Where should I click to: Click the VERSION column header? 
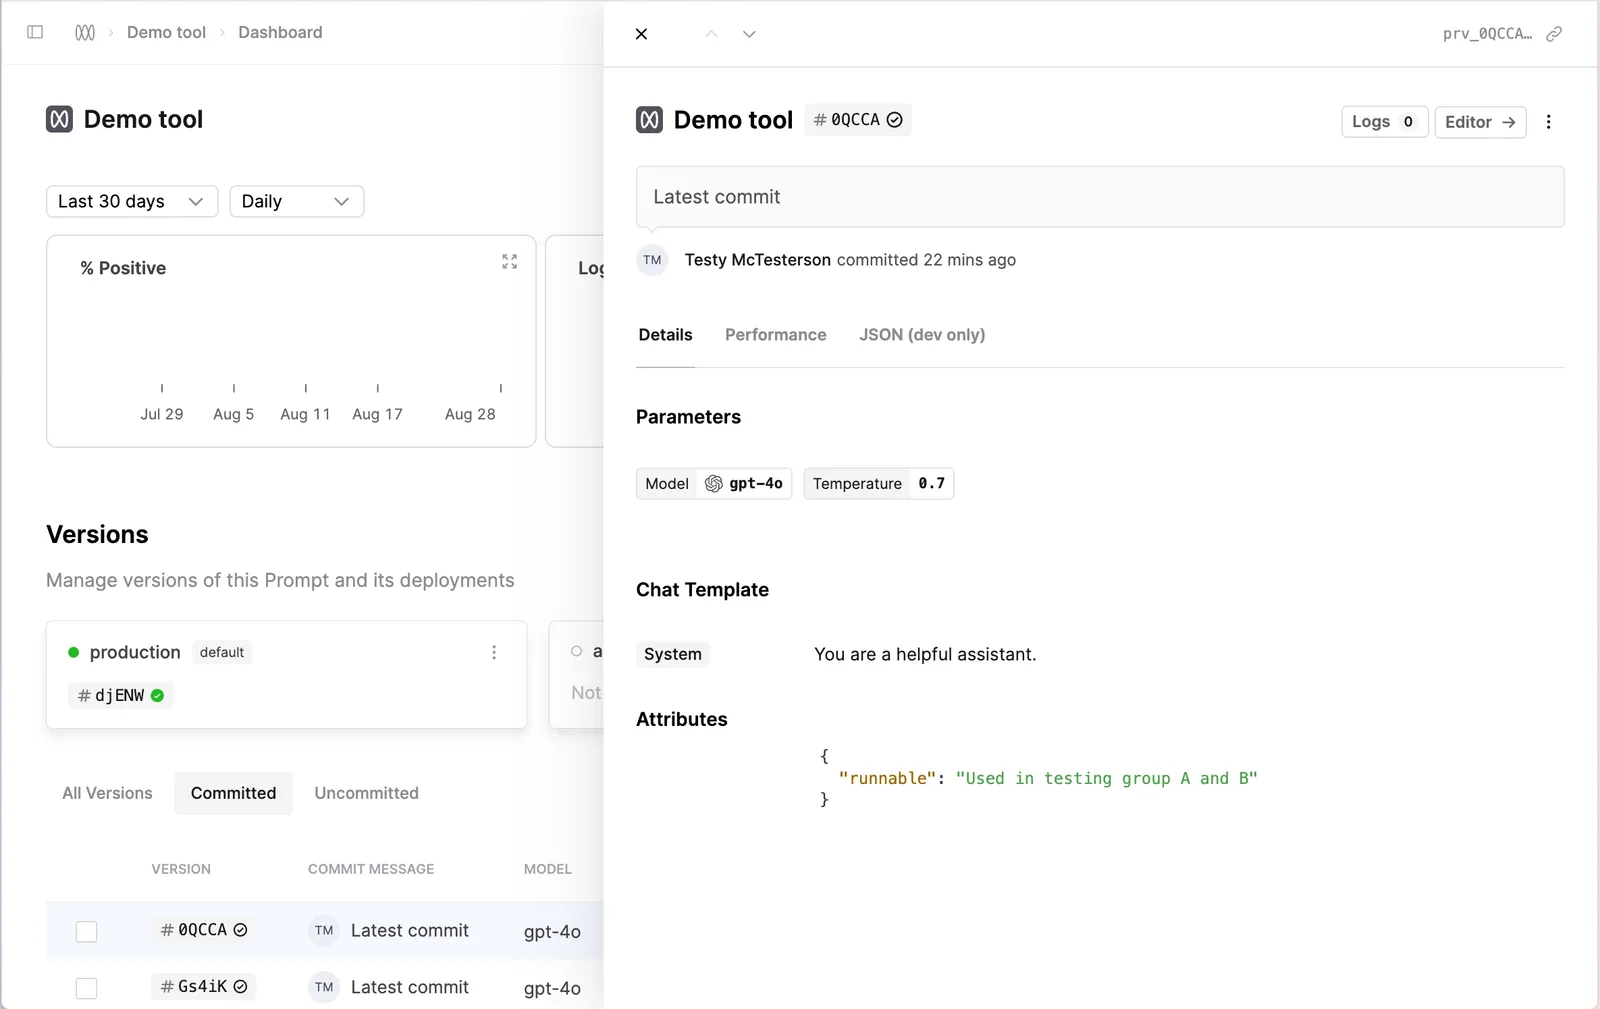pyautogui.click(x=181, y=869)
